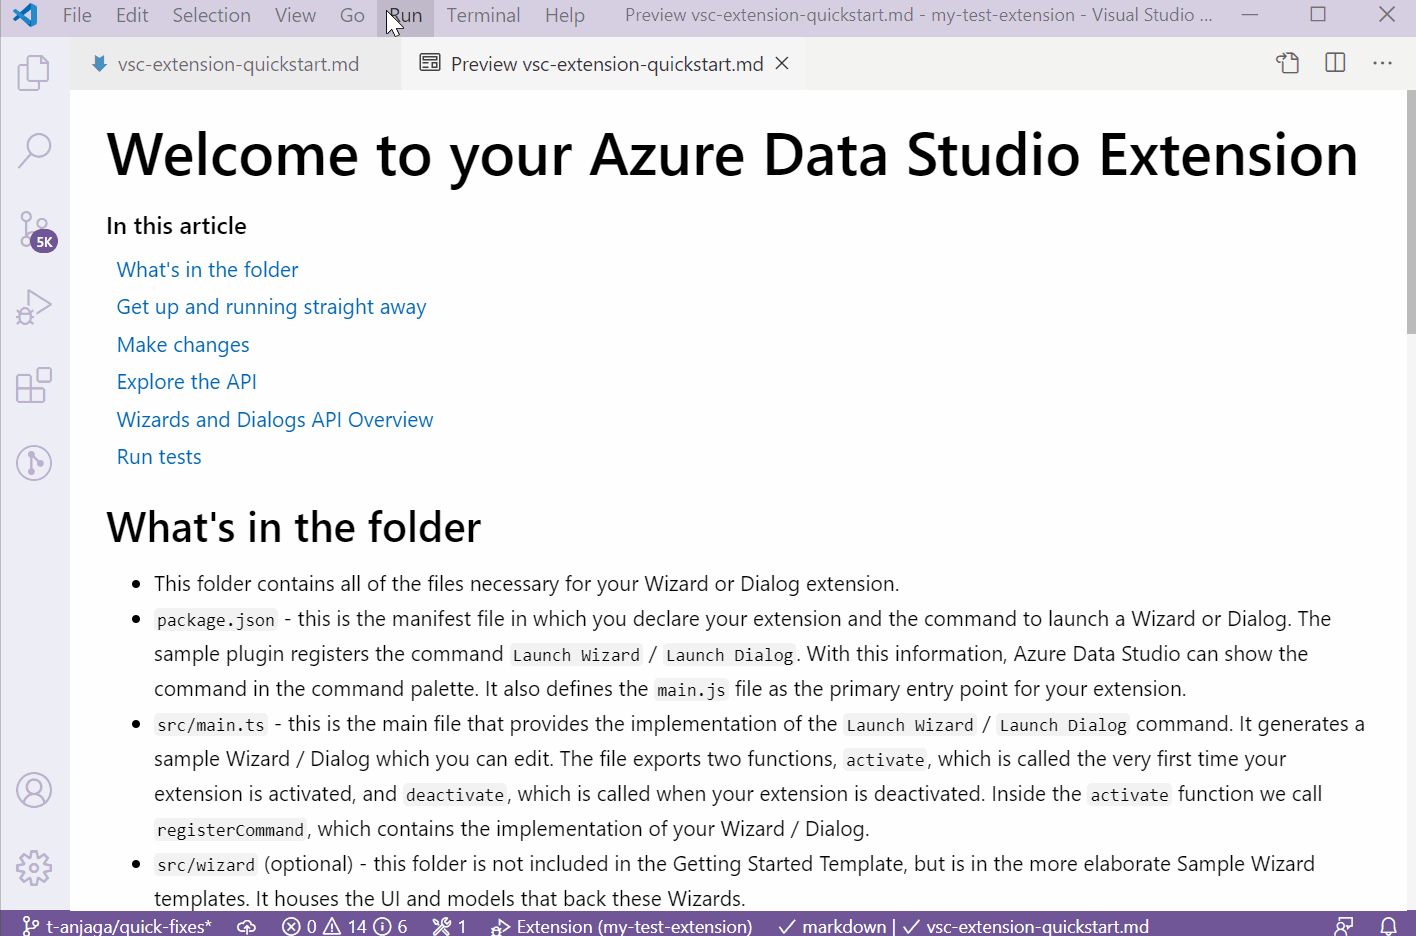This screenshot has height=936, width=1416.
Task: Click the package.json inline code text
Action: click(x=216, y=620)
